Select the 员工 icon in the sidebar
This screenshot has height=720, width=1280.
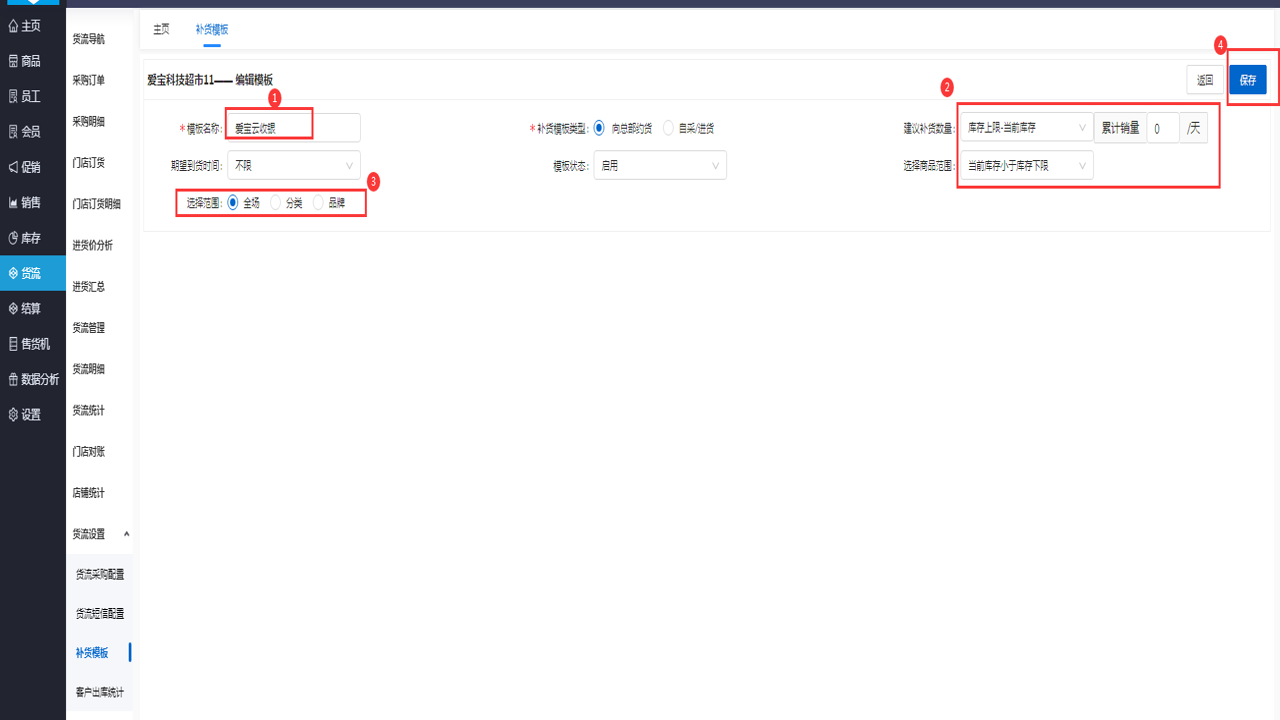(13, 96)
